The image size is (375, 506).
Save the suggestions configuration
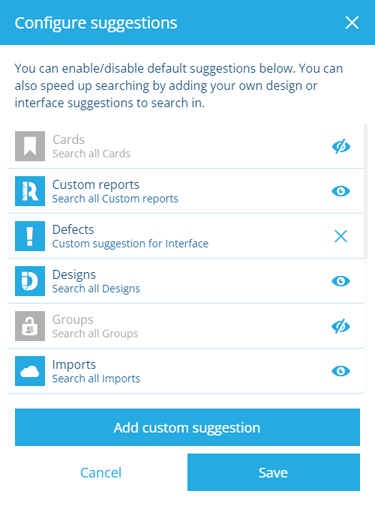click(x=274, y=472)
